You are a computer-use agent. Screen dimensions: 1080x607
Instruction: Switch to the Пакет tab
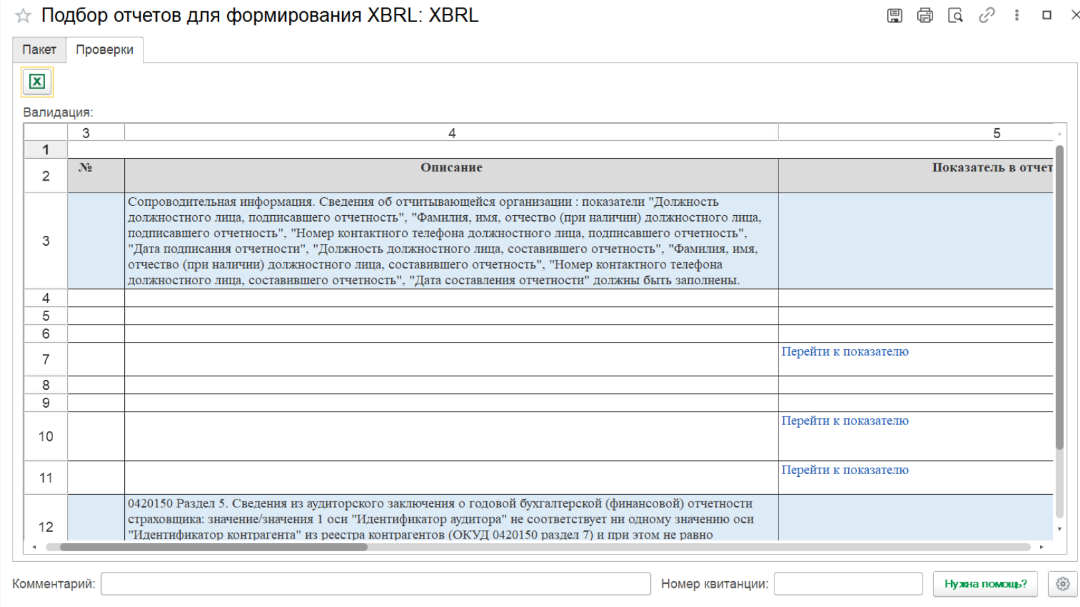[x=39, y=50]
